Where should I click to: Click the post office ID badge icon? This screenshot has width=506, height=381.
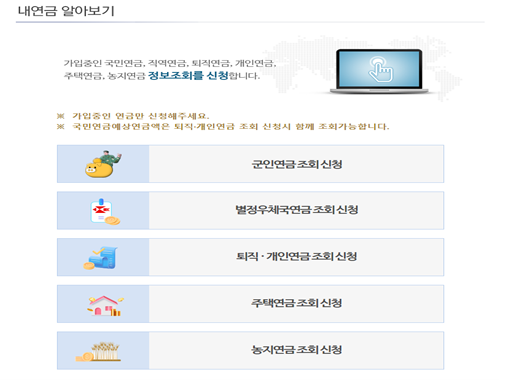pyautogui.click(x=105, y=212)
